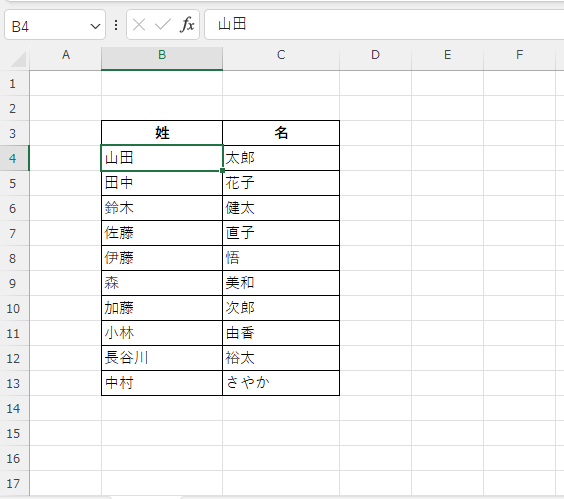Select the row 4 header
The image size is (564, 499).
click(14, 158)
